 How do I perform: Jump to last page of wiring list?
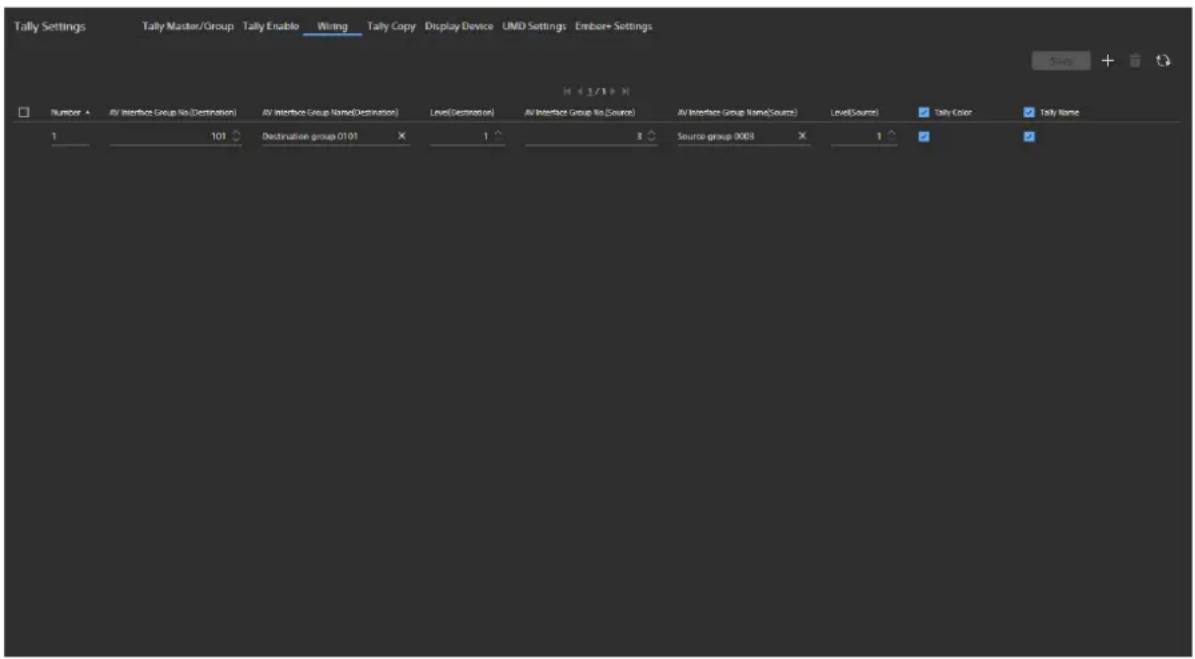tap(626, 91)
